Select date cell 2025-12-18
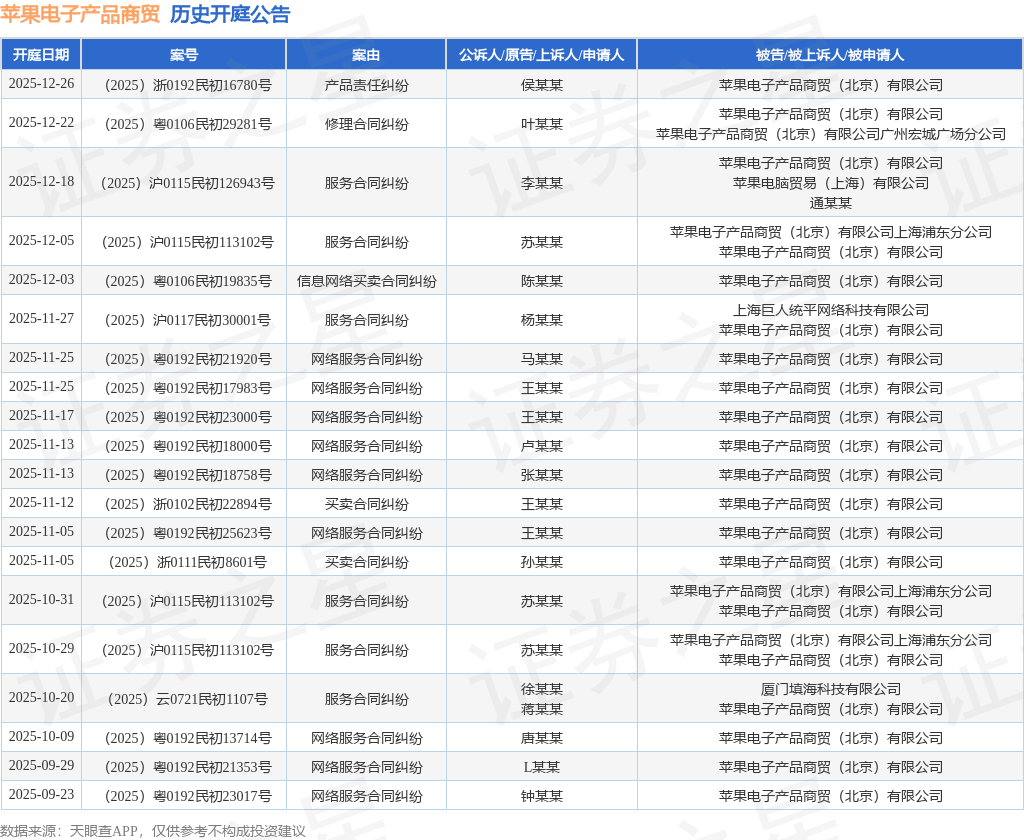Screen dimensions: 1024x840 (41, 182)
